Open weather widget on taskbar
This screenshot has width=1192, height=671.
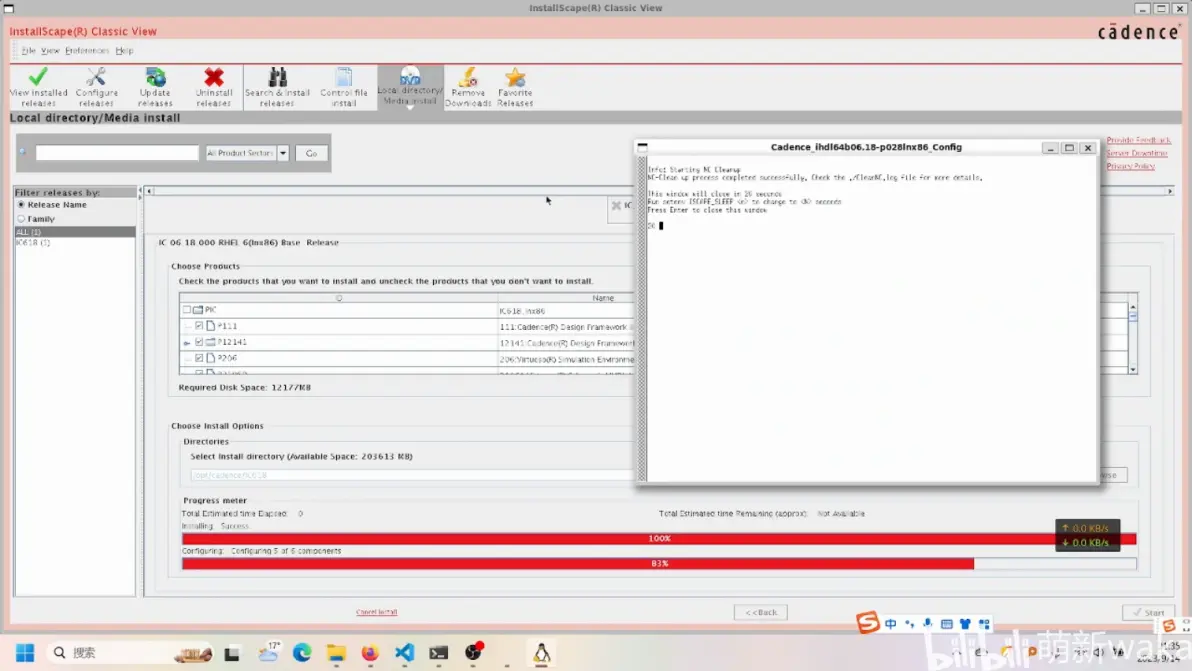(x=268, y=652)
